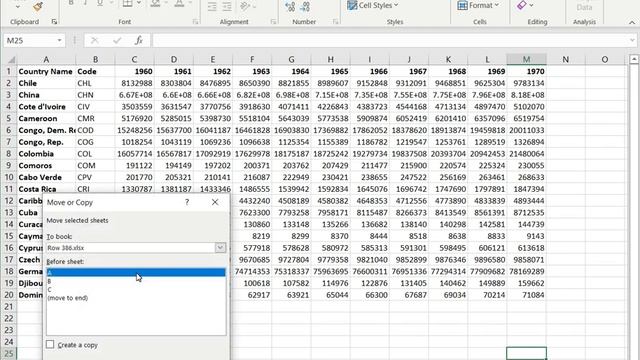Open the To book dropdown

(x=220, y=248)
